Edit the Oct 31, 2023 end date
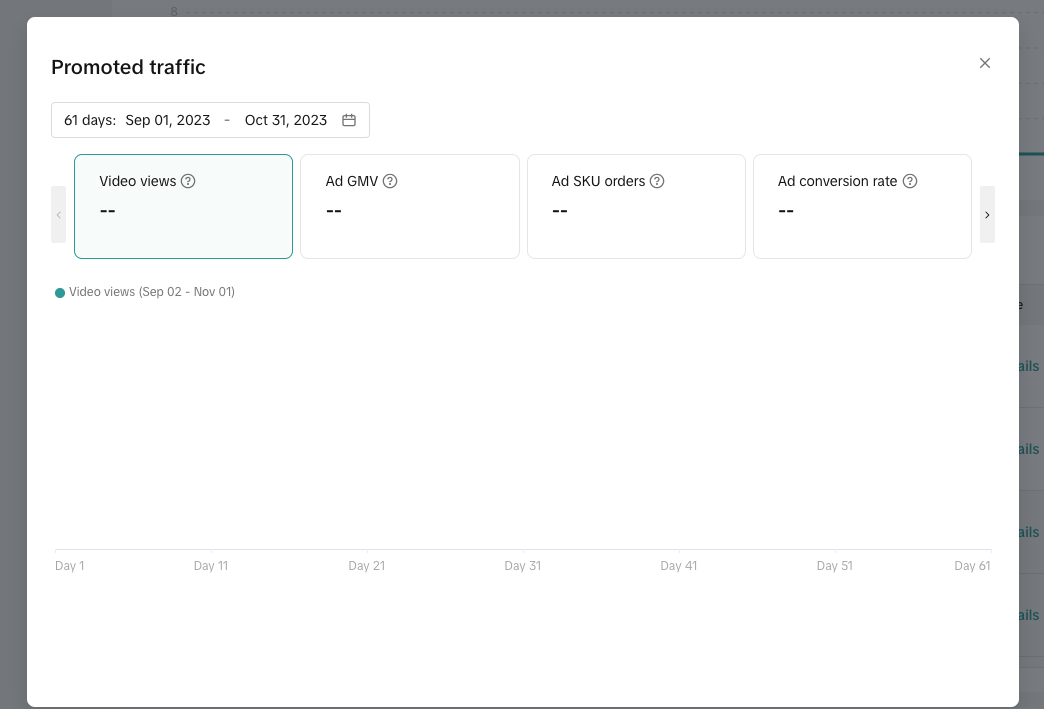This screenshot has width=1044, height=709. pyautogui.click(x=286, y=120)
